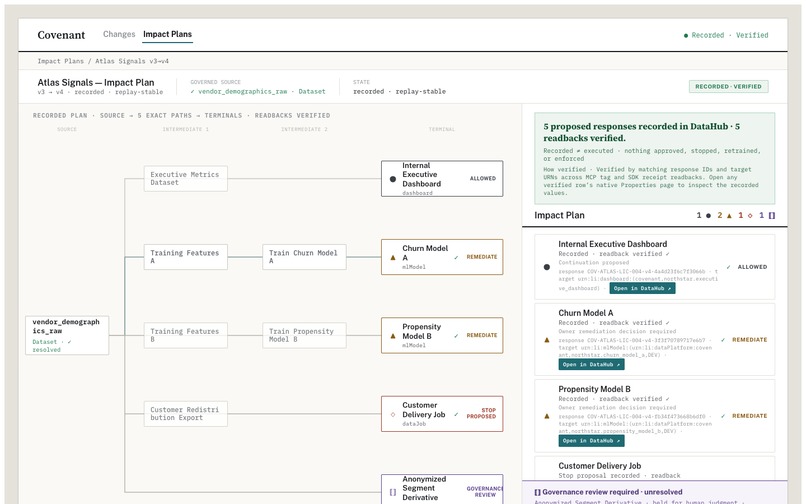The height and width of the screenshot is (504, 806).
Task: Click the RECORDED · VERIFIED badge
Action: tap(728, 86)
